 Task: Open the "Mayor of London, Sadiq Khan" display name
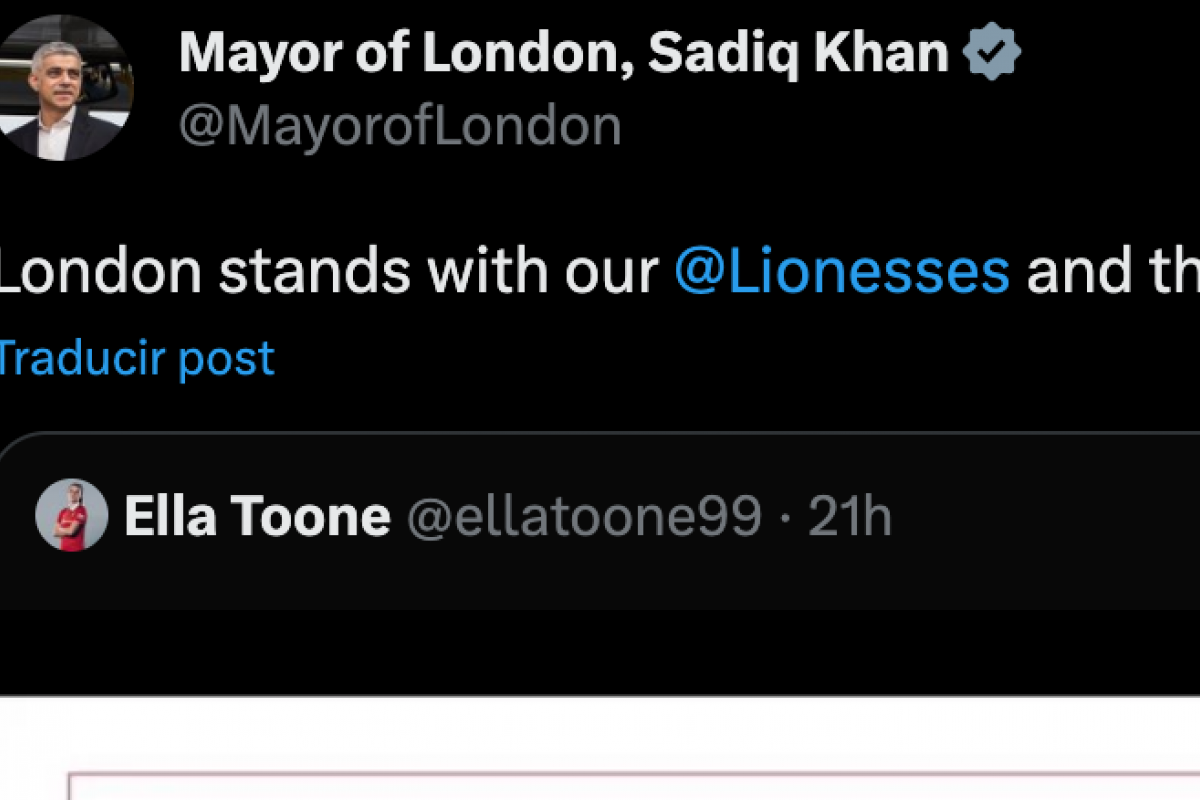[563, 53]
